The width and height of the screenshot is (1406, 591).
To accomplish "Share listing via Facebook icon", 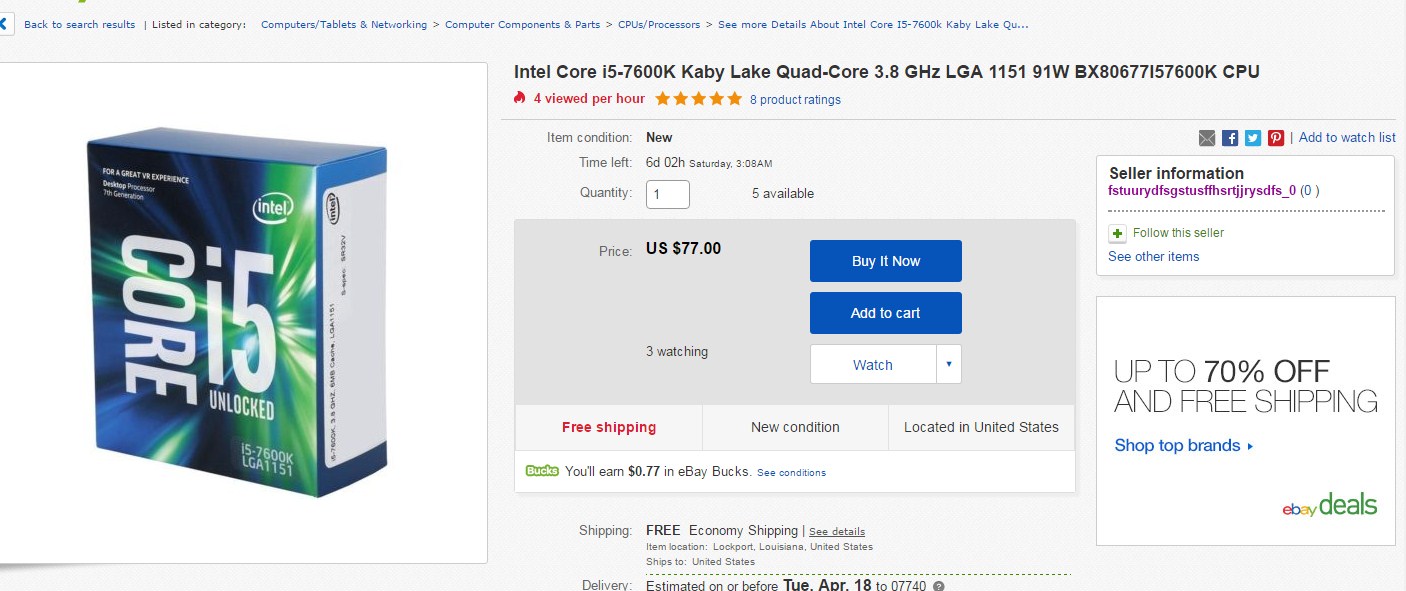I will [x=1230, y=138].
